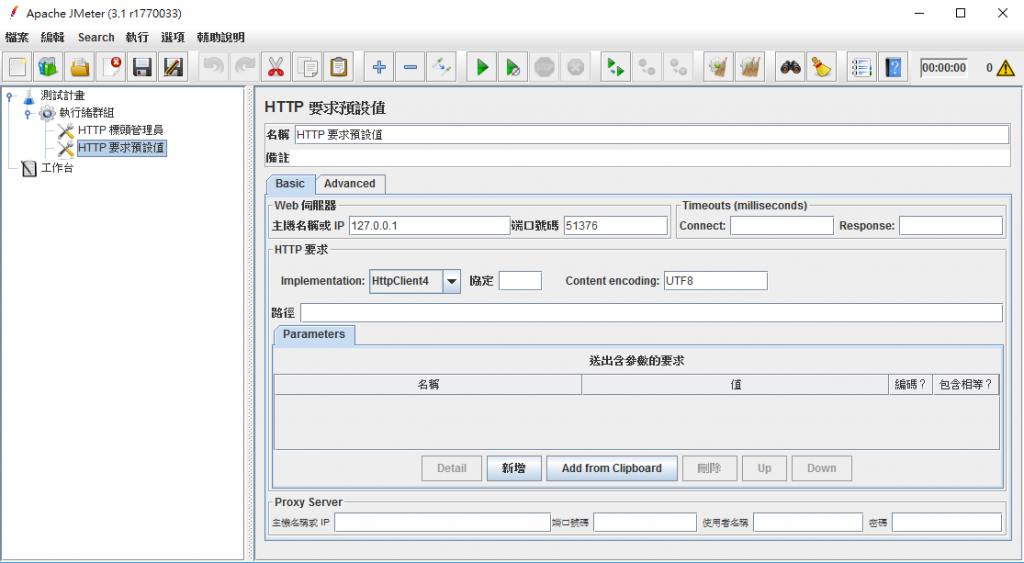Click the Stop sign icon
1024x563 pixels.
point(544,67)
